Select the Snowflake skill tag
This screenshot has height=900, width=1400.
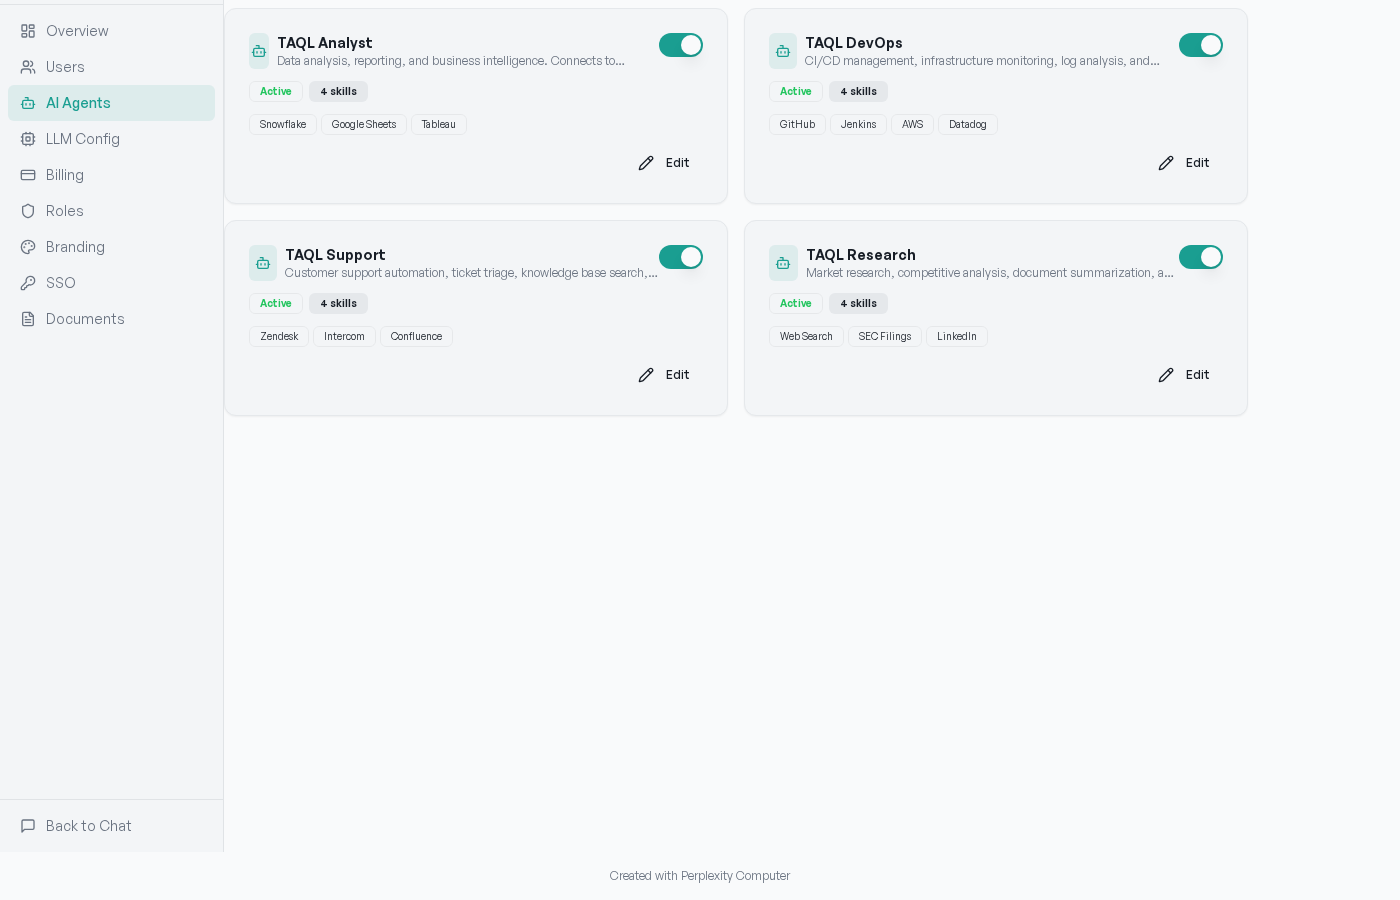point(282,124)
